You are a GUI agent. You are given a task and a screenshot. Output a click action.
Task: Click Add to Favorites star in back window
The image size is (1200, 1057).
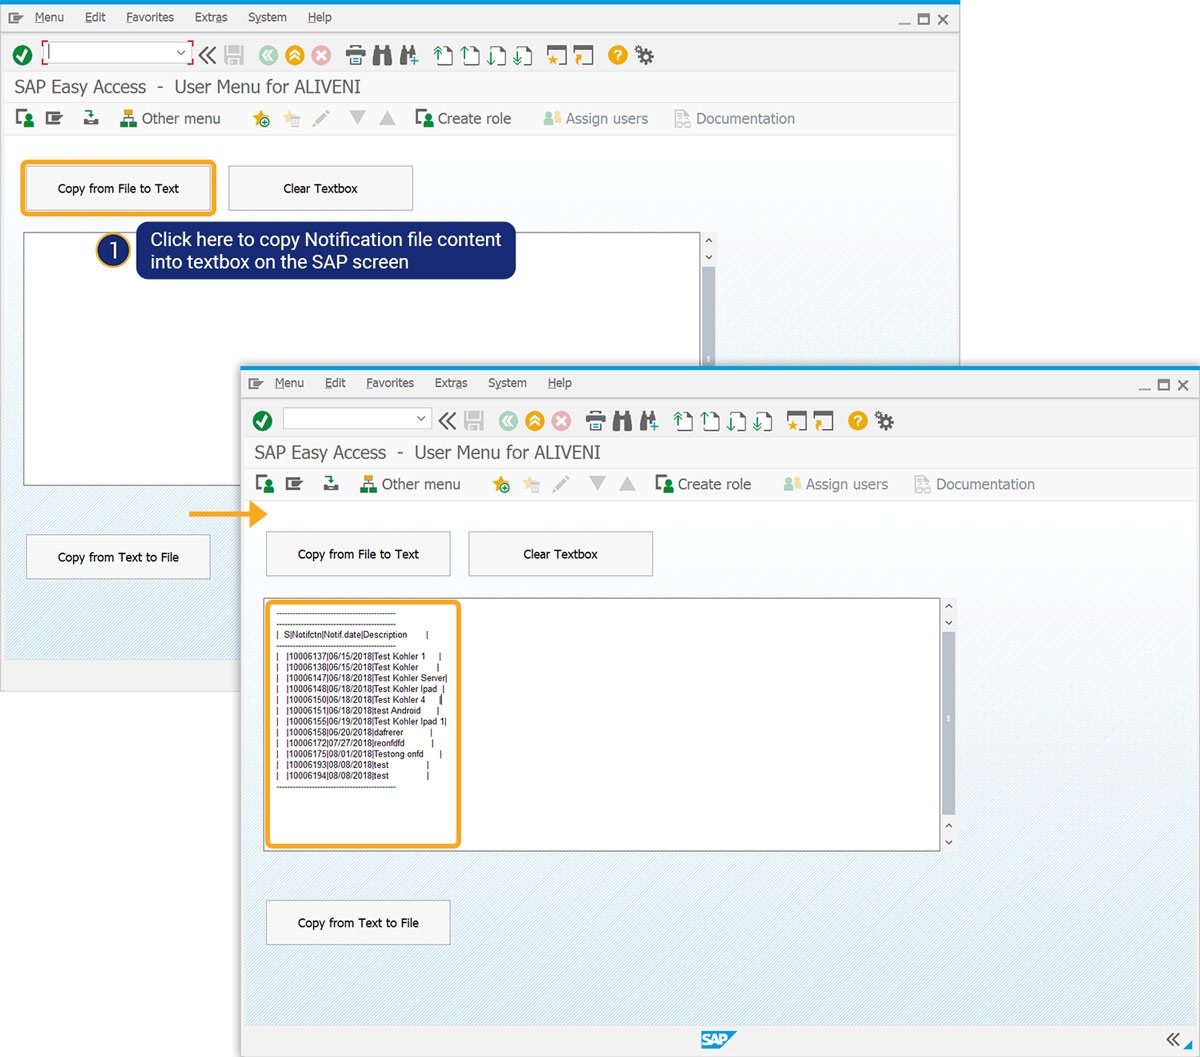261,119
